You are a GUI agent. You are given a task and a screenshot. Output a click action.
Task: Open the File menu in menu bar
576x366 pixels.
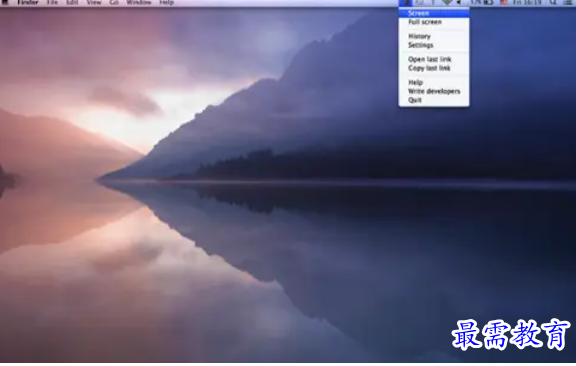pos(52,2)
